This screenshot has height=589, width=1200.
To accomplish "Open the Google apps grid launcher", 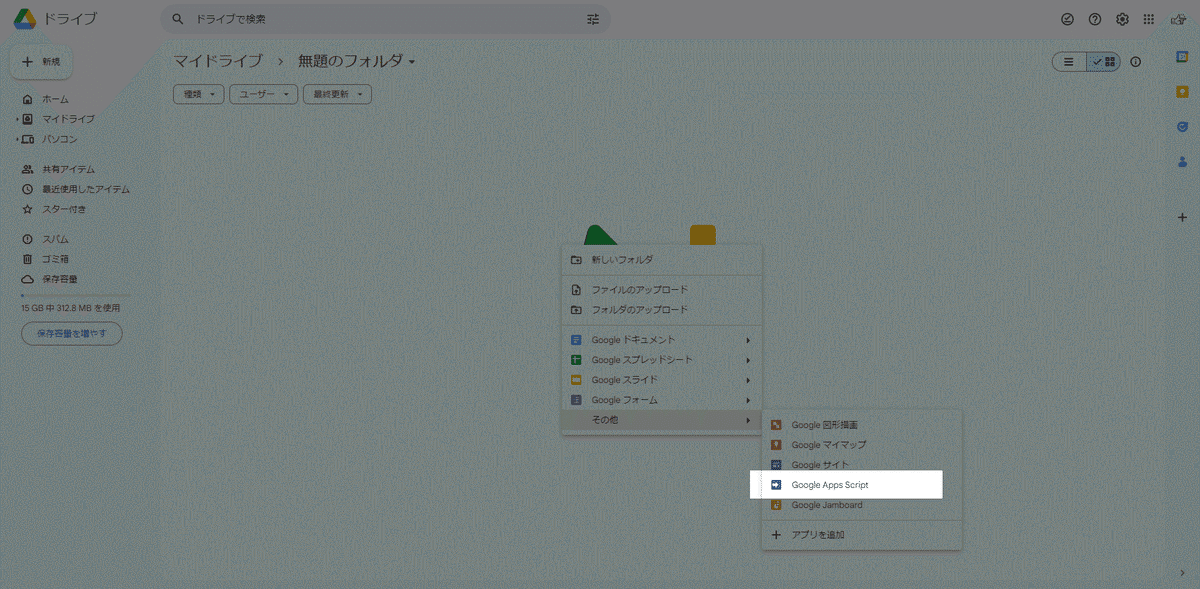I will click(1149, 19).
